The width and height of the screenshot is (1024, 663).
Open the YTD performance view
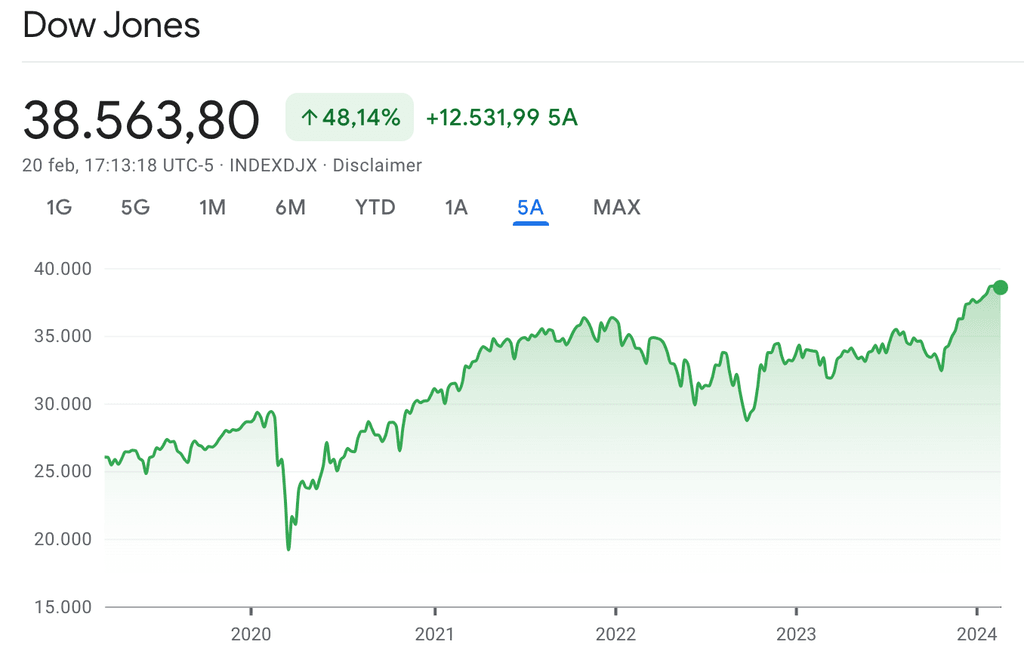coord(375,207)
